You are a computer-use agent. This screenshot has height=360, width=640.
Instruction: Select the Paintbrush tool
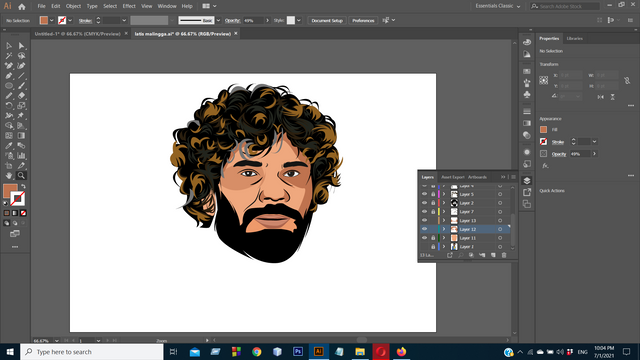point(21,86)
